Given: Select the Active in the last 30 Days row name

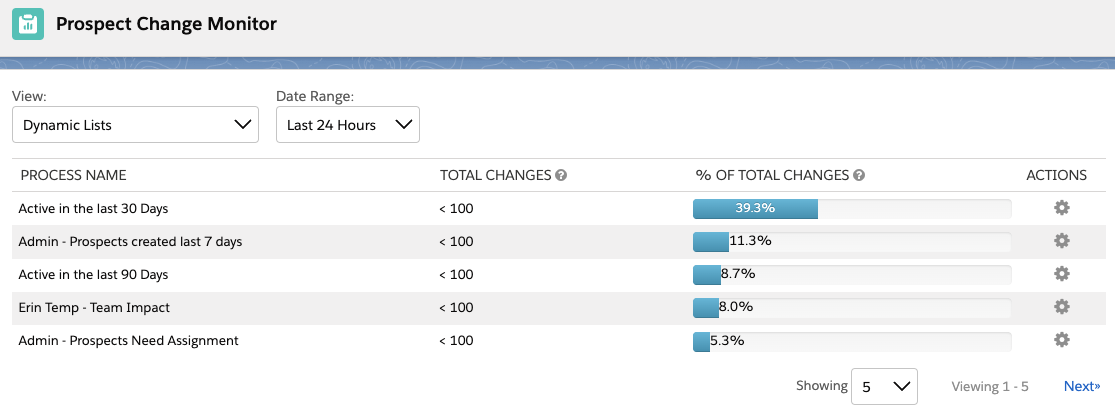Looking at the screenshot, I should pos(93,208).
